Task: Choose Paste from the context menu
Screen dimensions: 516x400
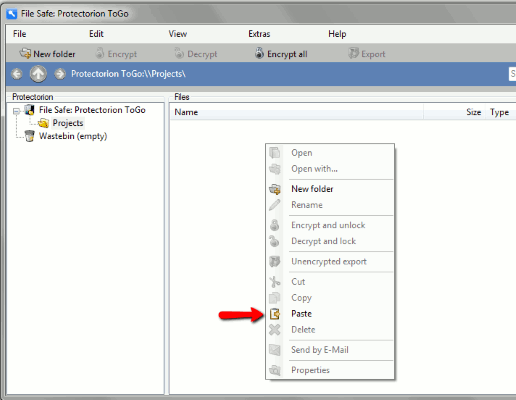Action: tap(330, 314)
